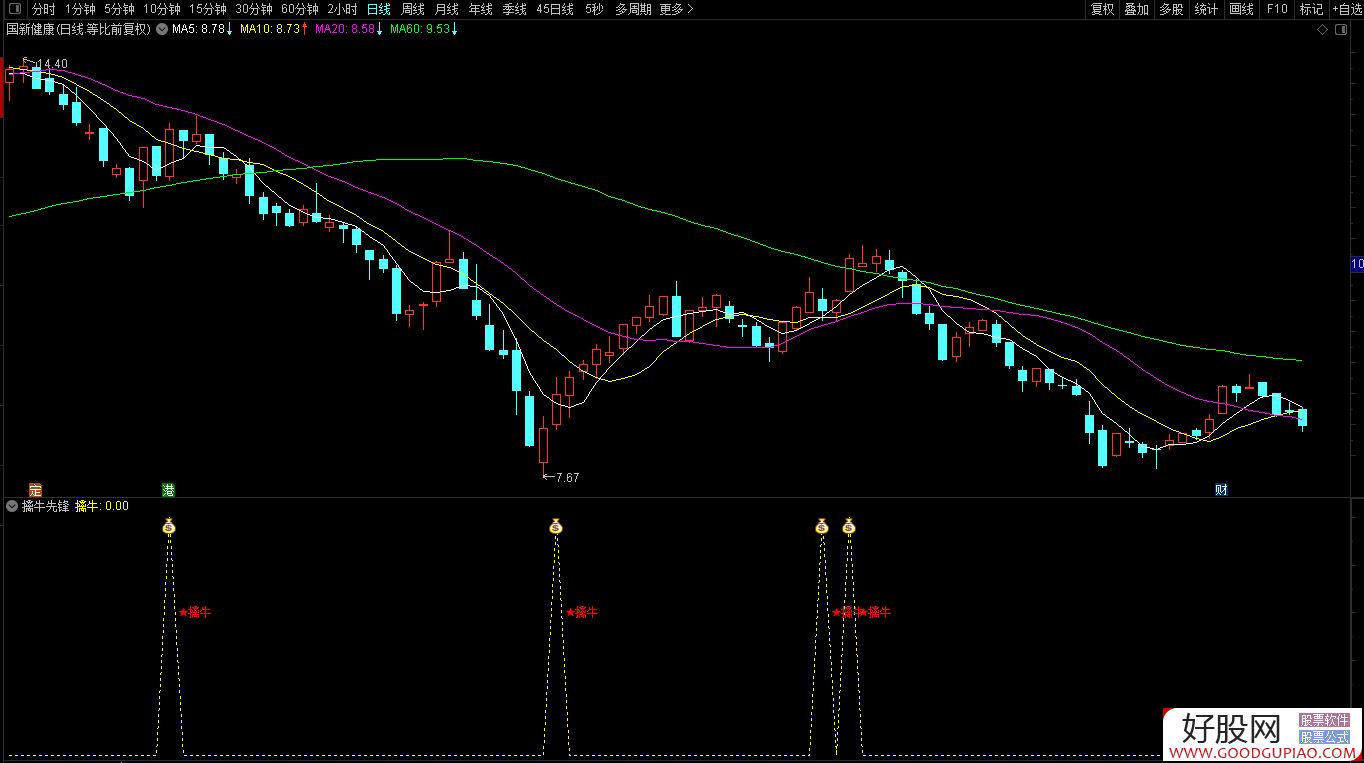1364x763 pixels.
Task: Select the 15分钟 period
Action: click(207, 9)
